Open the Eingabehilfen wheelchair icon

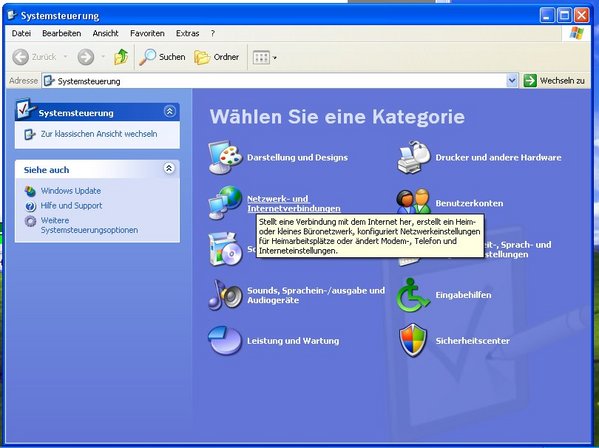[x=413, y=294]
